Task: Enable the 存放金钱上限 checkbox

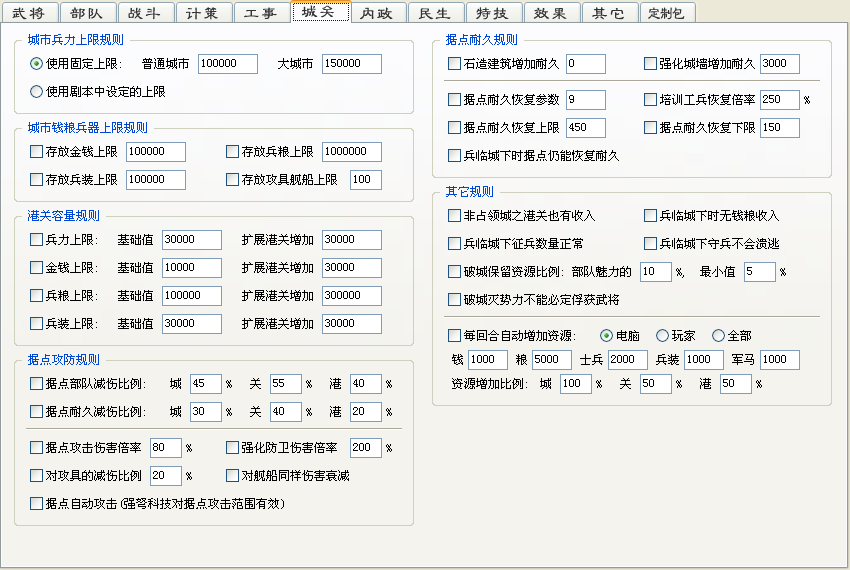Action: click(37, 152)
